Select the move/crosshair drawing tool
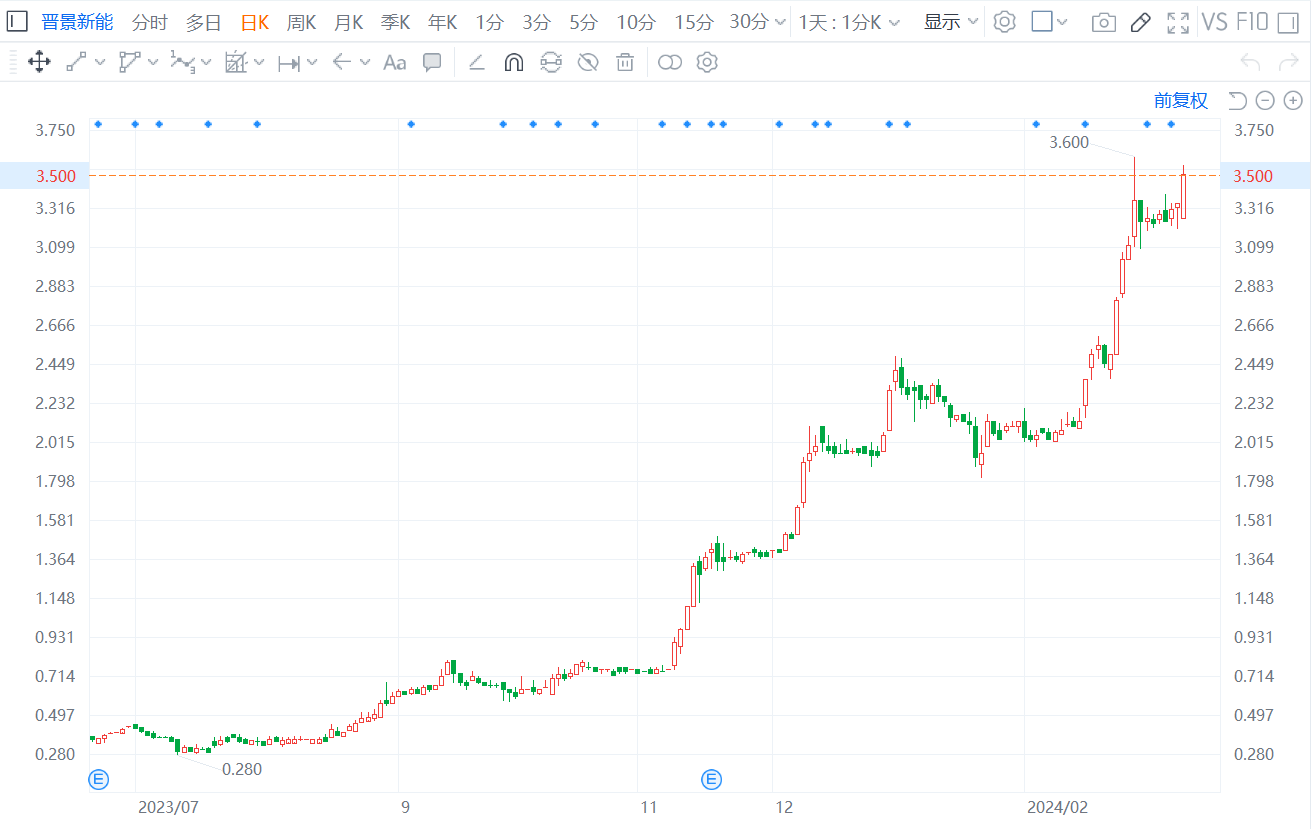The width and height of the screenshot is (1311, 829). (40, 63)
